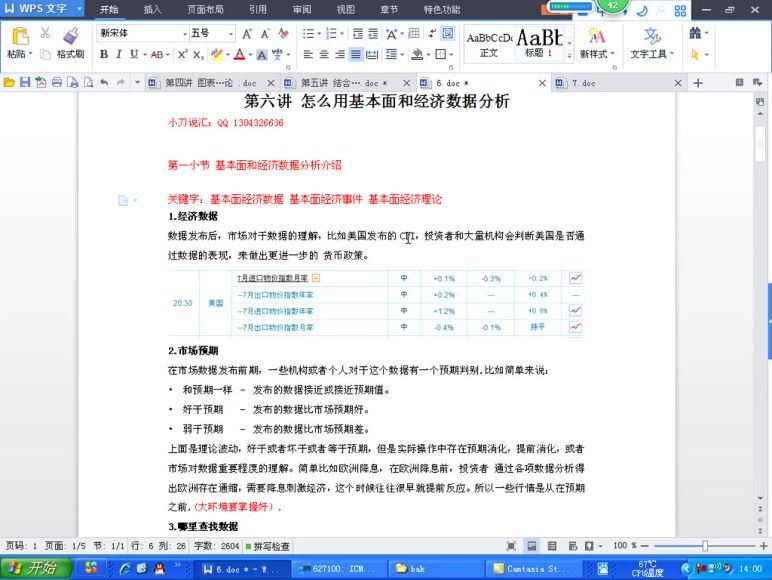Apply justified alignment
Screen dimensions: 772x580
tap(355, 54)
